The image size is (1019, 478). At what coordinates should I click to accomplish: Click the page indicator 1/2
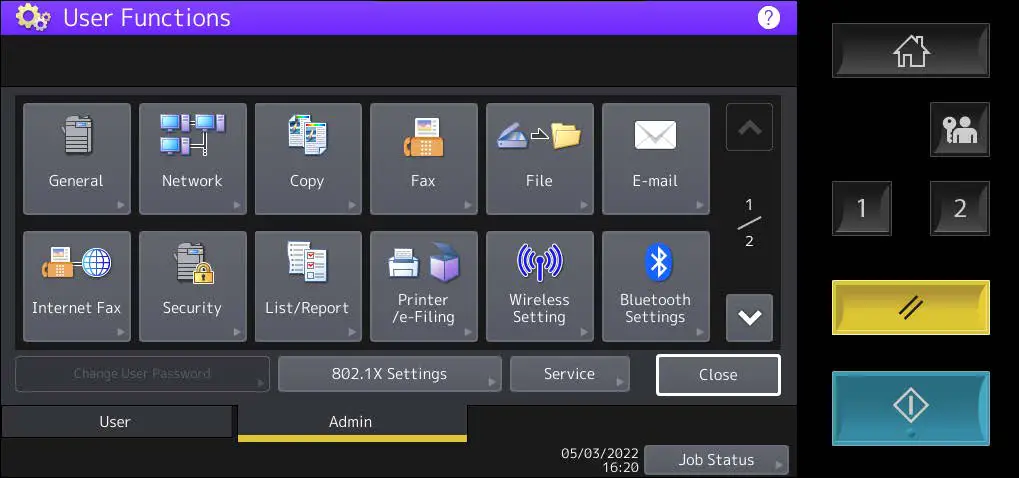pos(749,223)
